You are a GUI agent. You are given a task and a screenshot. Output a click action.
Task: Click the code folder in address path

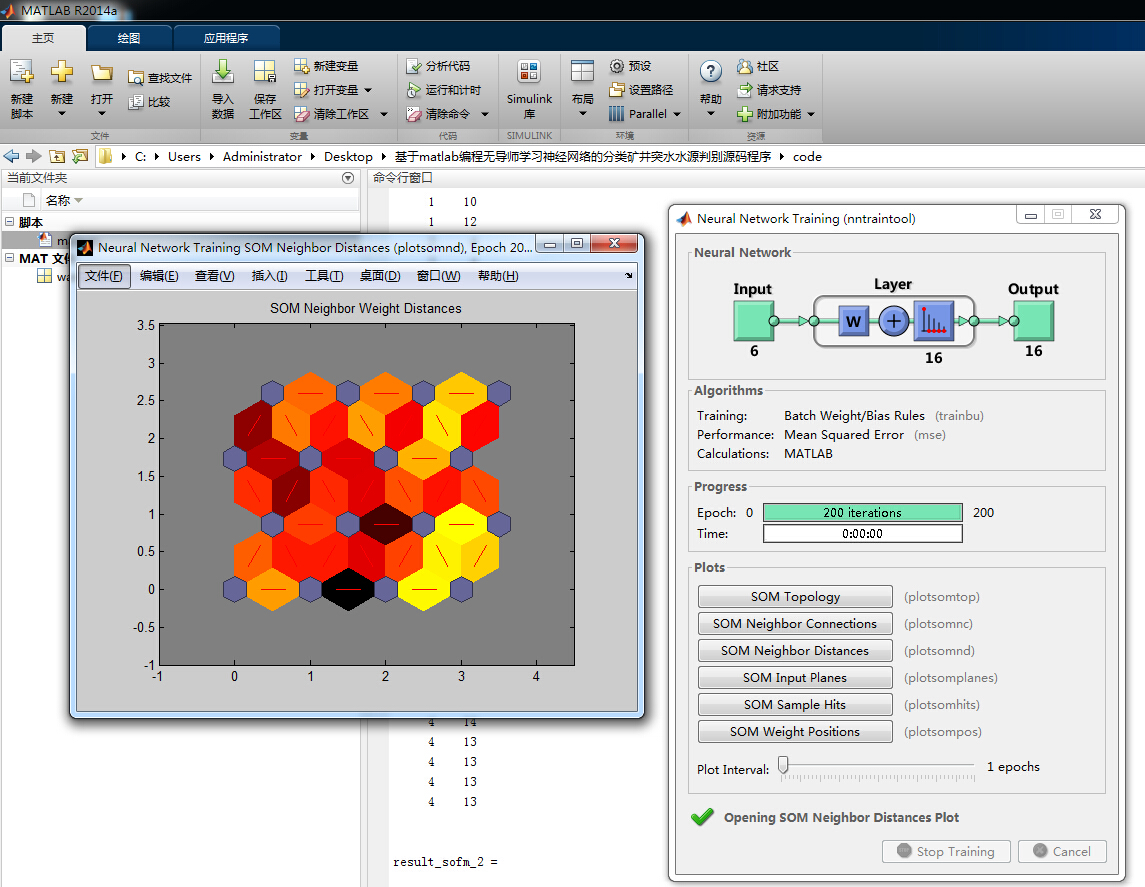(x=808, y=156)
